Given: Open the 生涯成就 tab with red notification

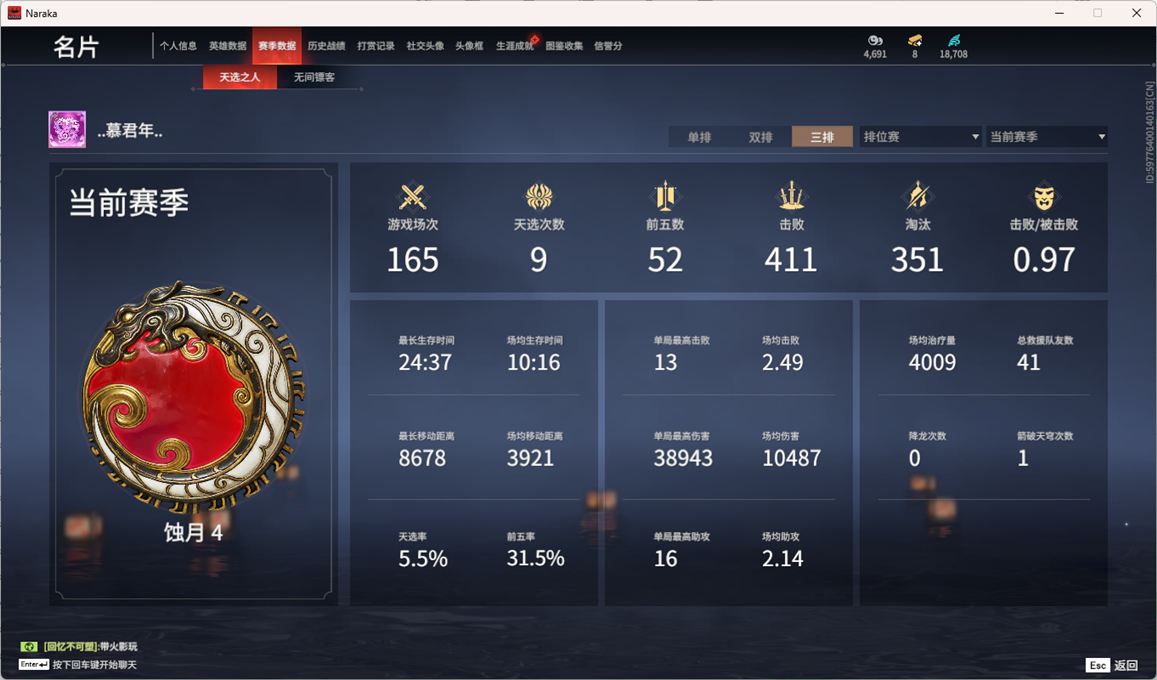Looking at the screenshot, I should click(515, 46).
